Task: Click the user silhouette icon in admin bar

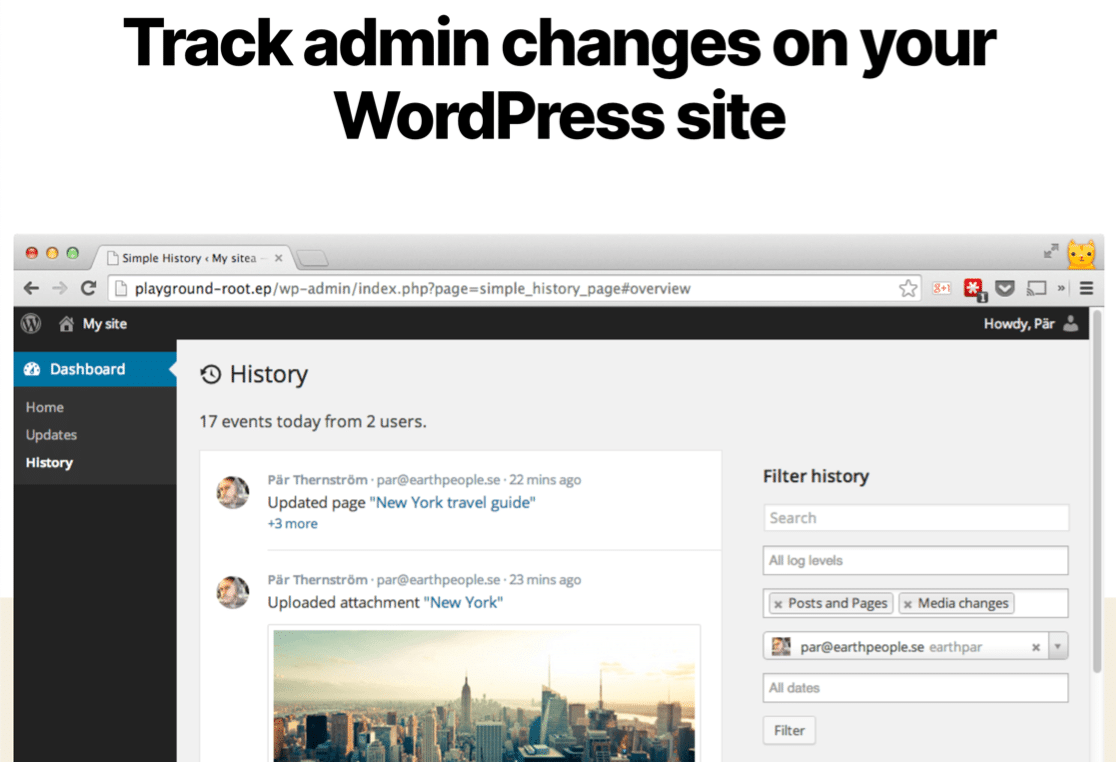Action: point(1070,324)
